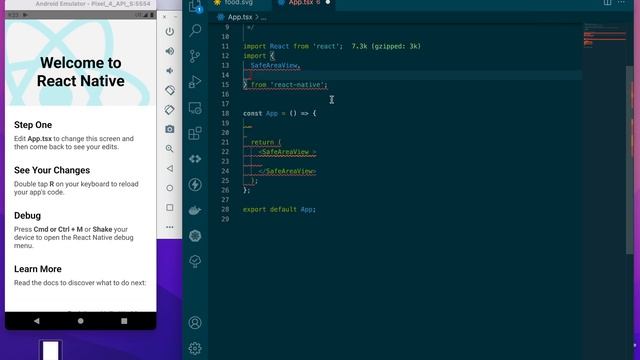Click the emulator power button
The height and width of the screenshot is (360, 640).
coord(170,31)
